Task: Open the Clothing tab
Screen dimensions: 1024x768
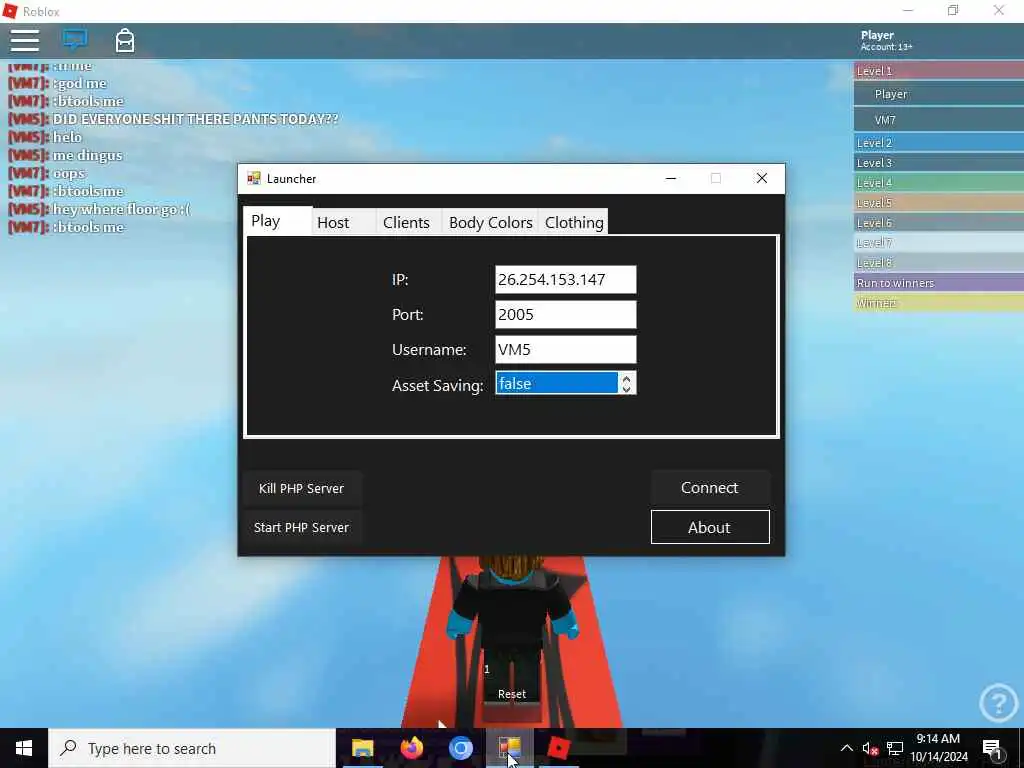Action: pyautogui.click(x=573, y=222)
